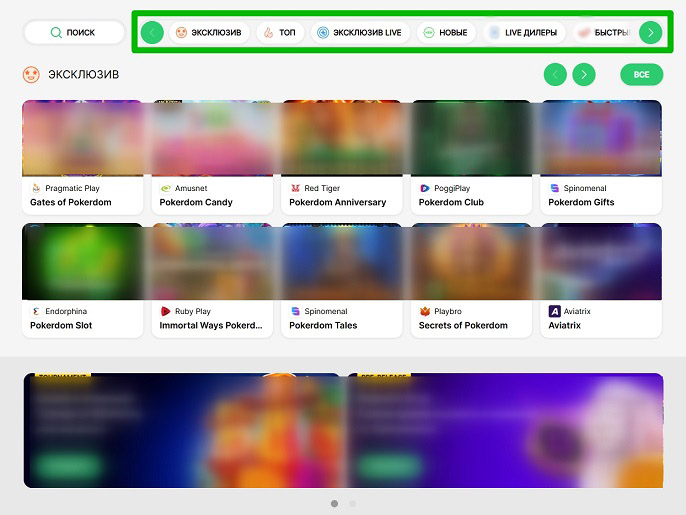Click the PoggiPlay provider icon
This screenshot has height=515, width=686.
point(425,188)
